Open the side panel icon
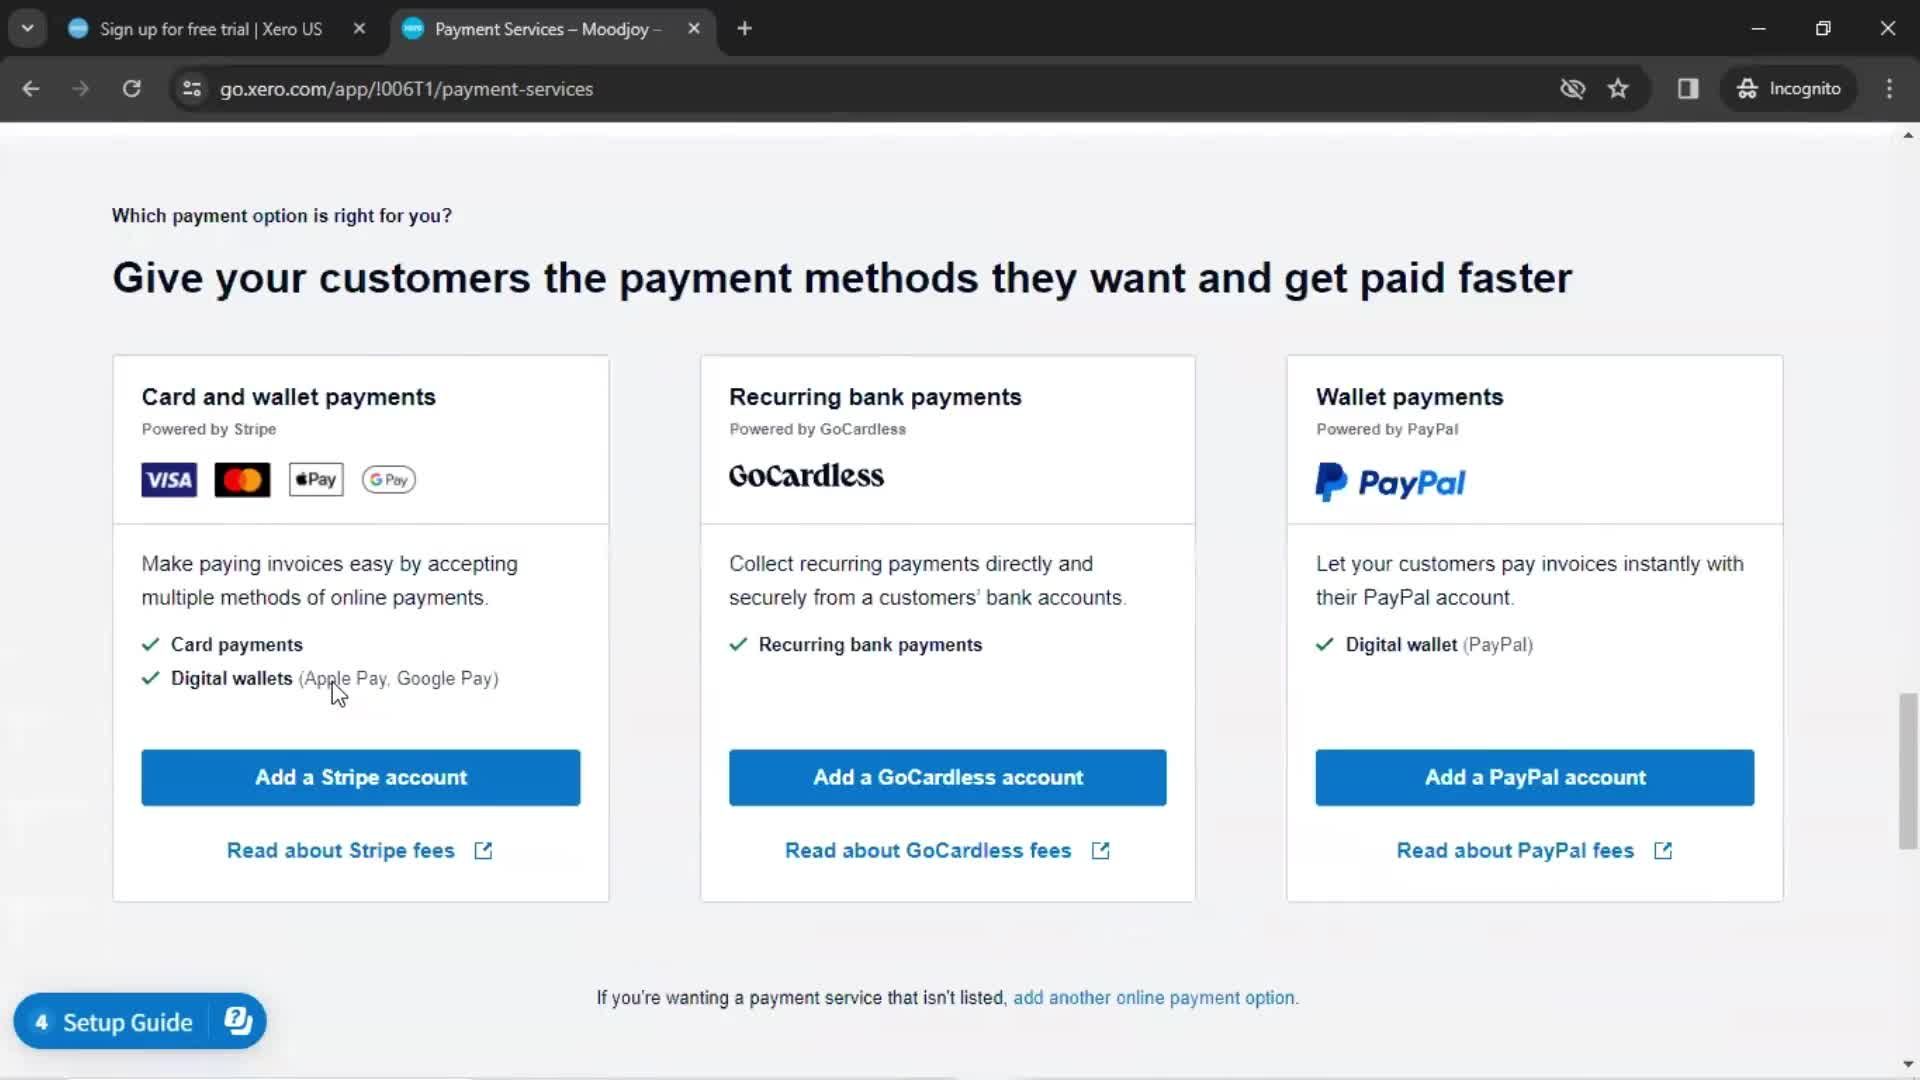 pyautogui.click(x=1688, y=89)
